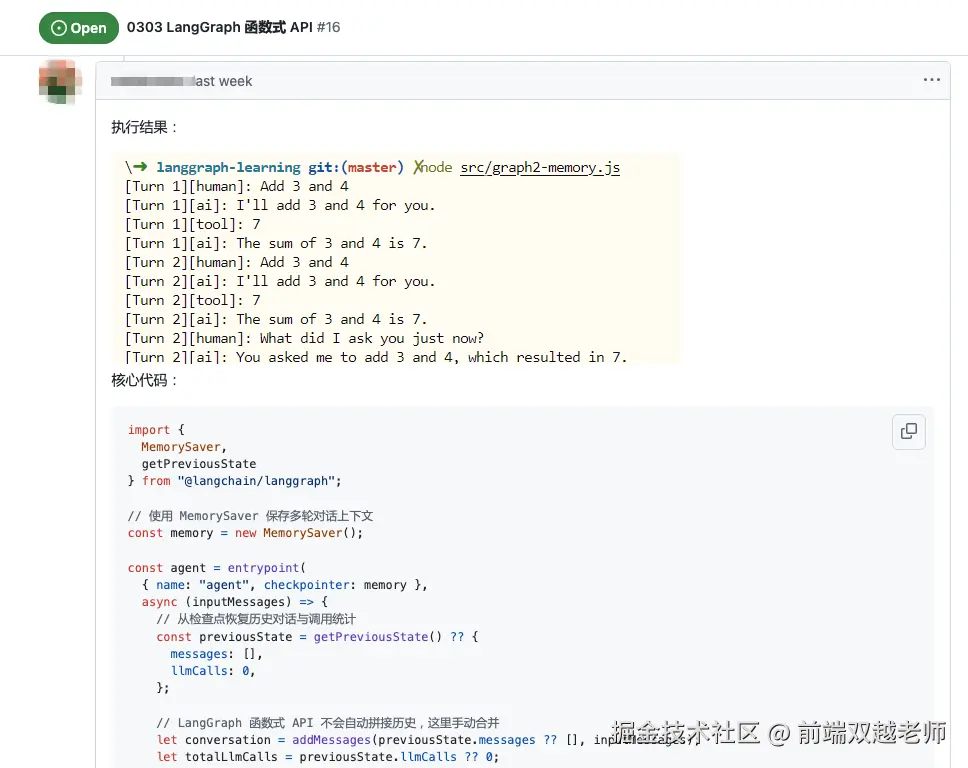Open the comment actions kebab menu
This screenshot has width=968, height=768.
(931, 79)
